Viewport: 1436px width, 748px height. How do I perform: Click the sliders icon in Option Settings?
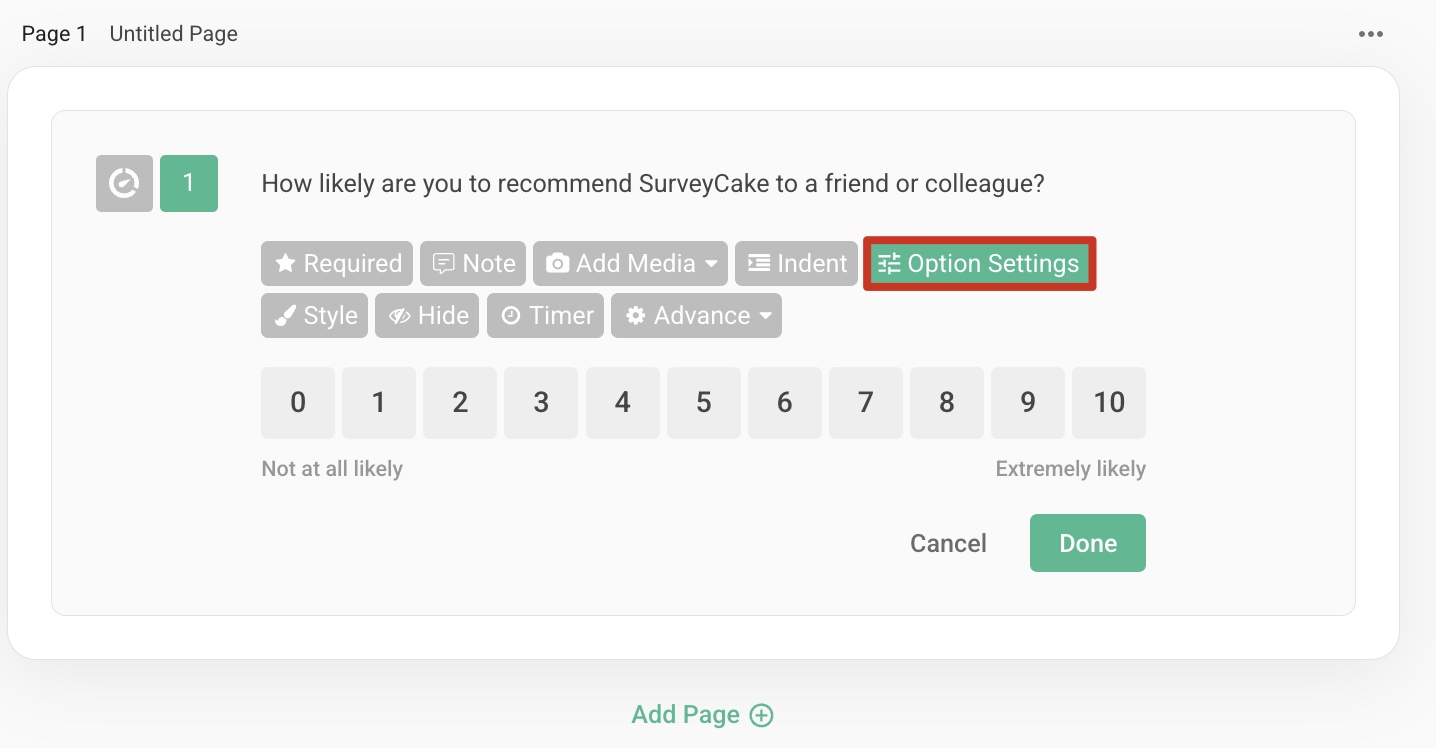pyautogui.click(x=889, y=263)
